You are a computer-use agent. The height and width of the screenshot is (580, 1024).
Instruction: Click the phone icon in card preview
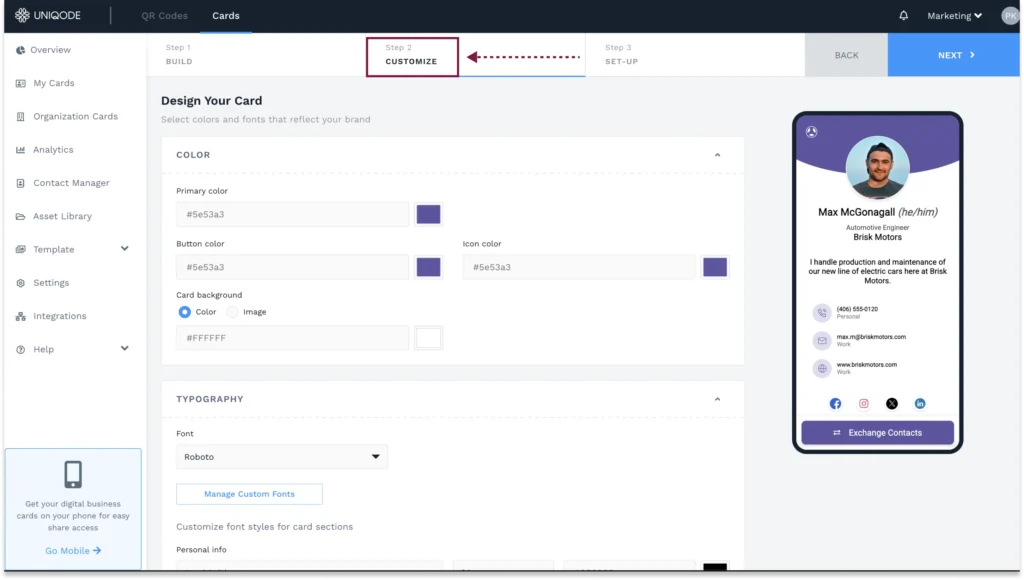[x=822, y=313]
